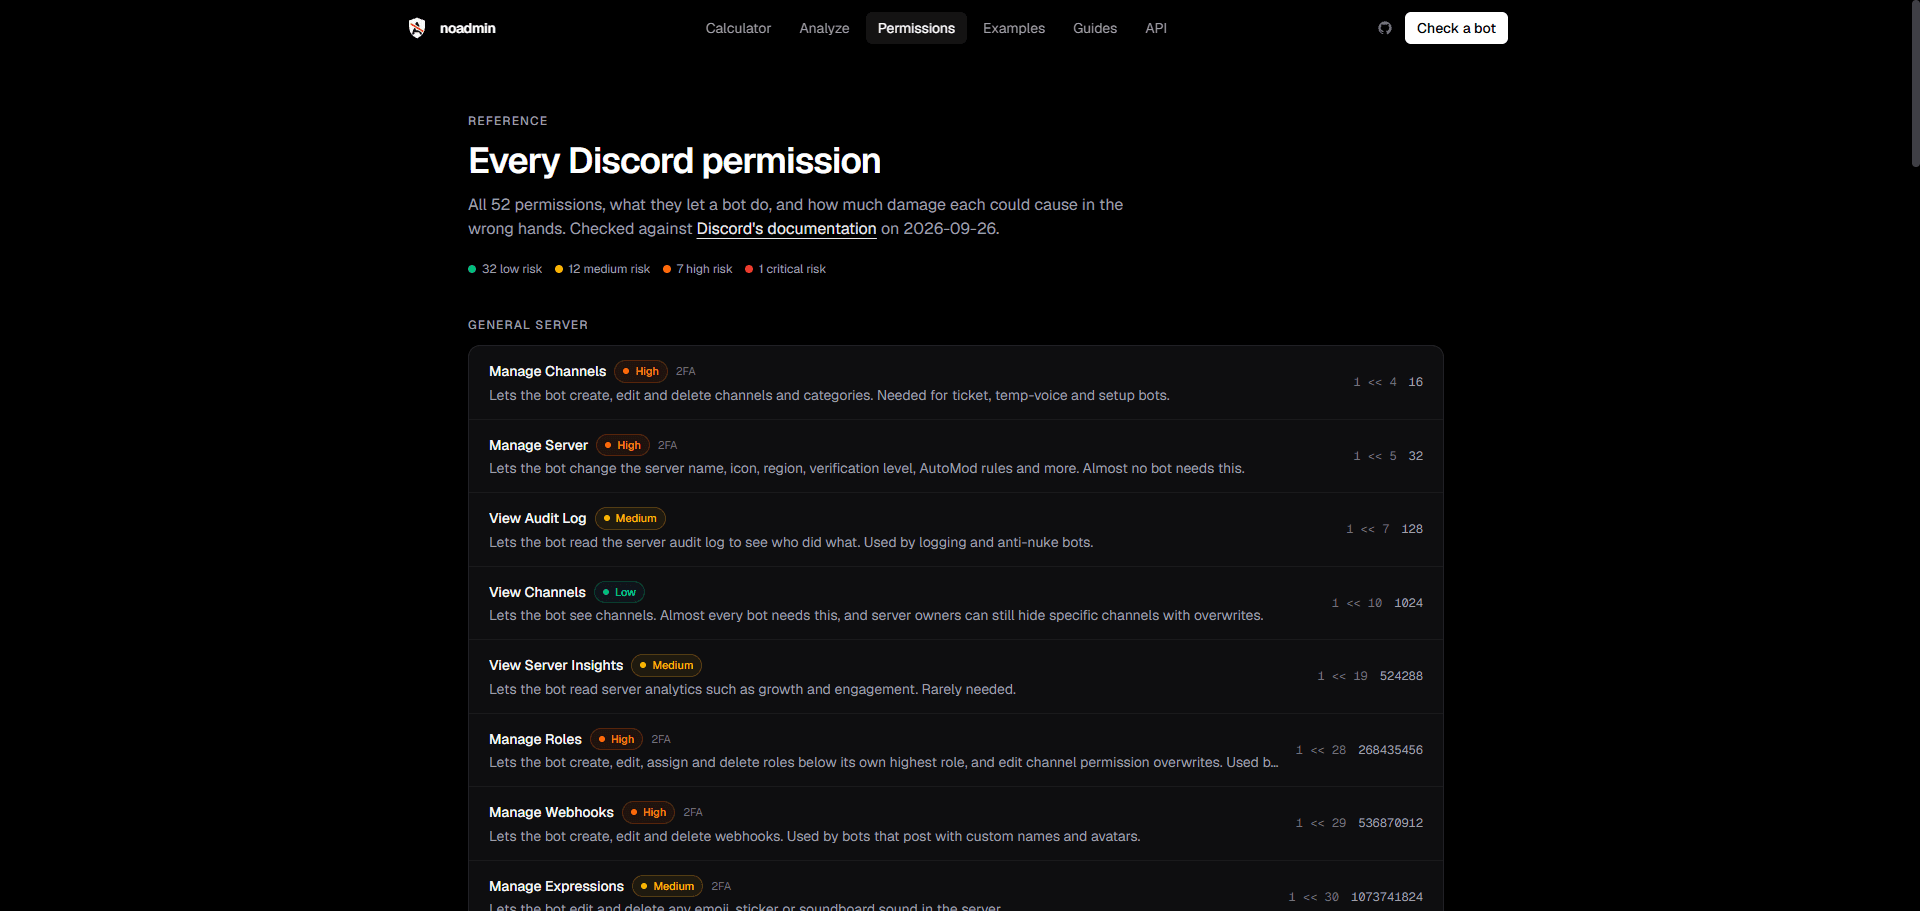This screenshot has width=1920, height=911.
Task: Click the 12 medium risk indicator
Action: [602, 269]
